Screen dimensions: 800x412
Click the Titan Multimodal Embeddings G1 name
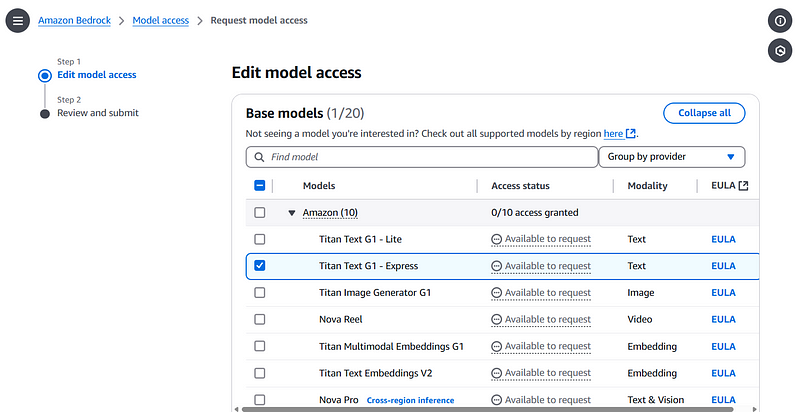[391, 347]
